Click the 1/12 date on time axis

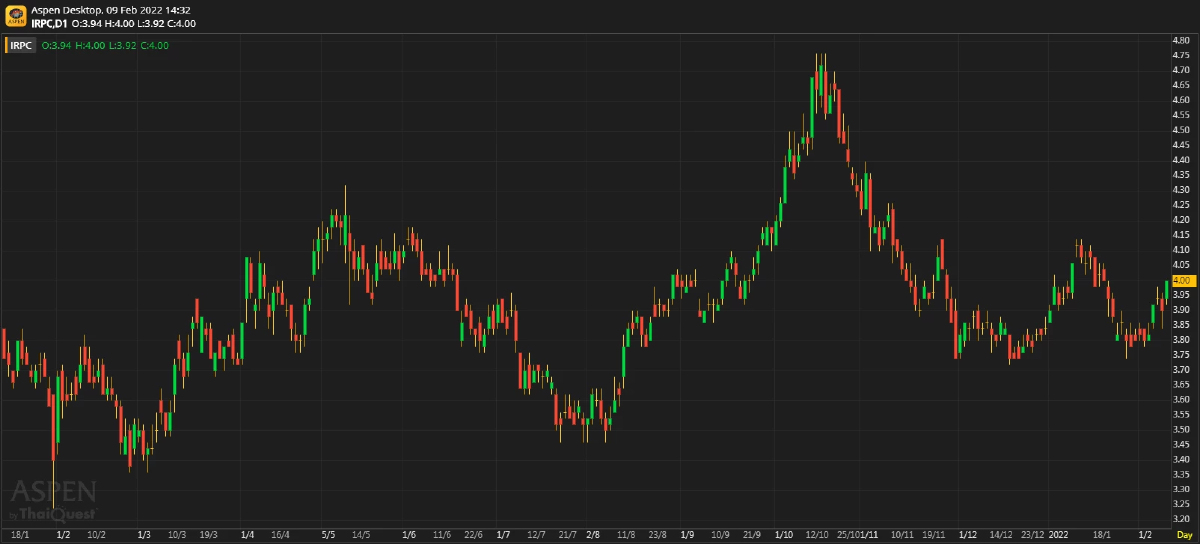point(967,535)
